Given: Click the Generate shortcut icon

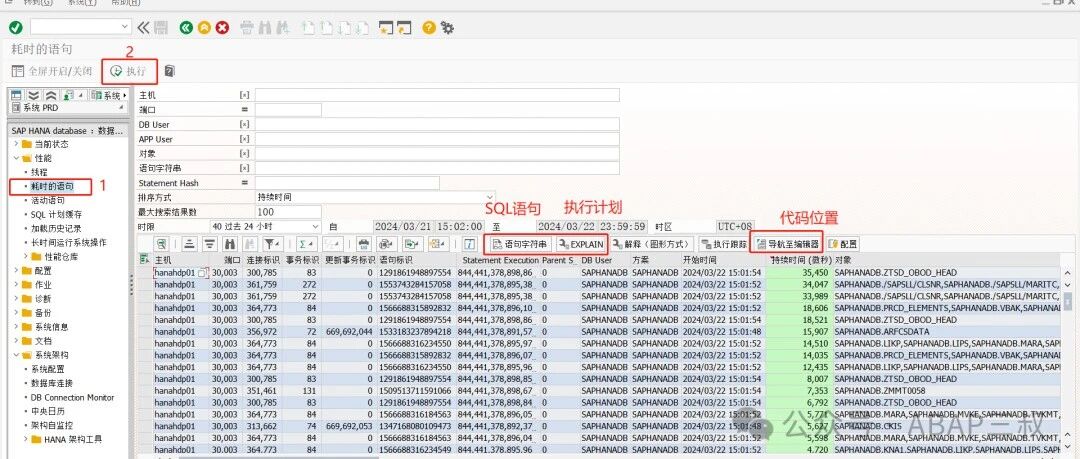Looking at the screenshot, I should pyautogui.click(x=404, y=28).
